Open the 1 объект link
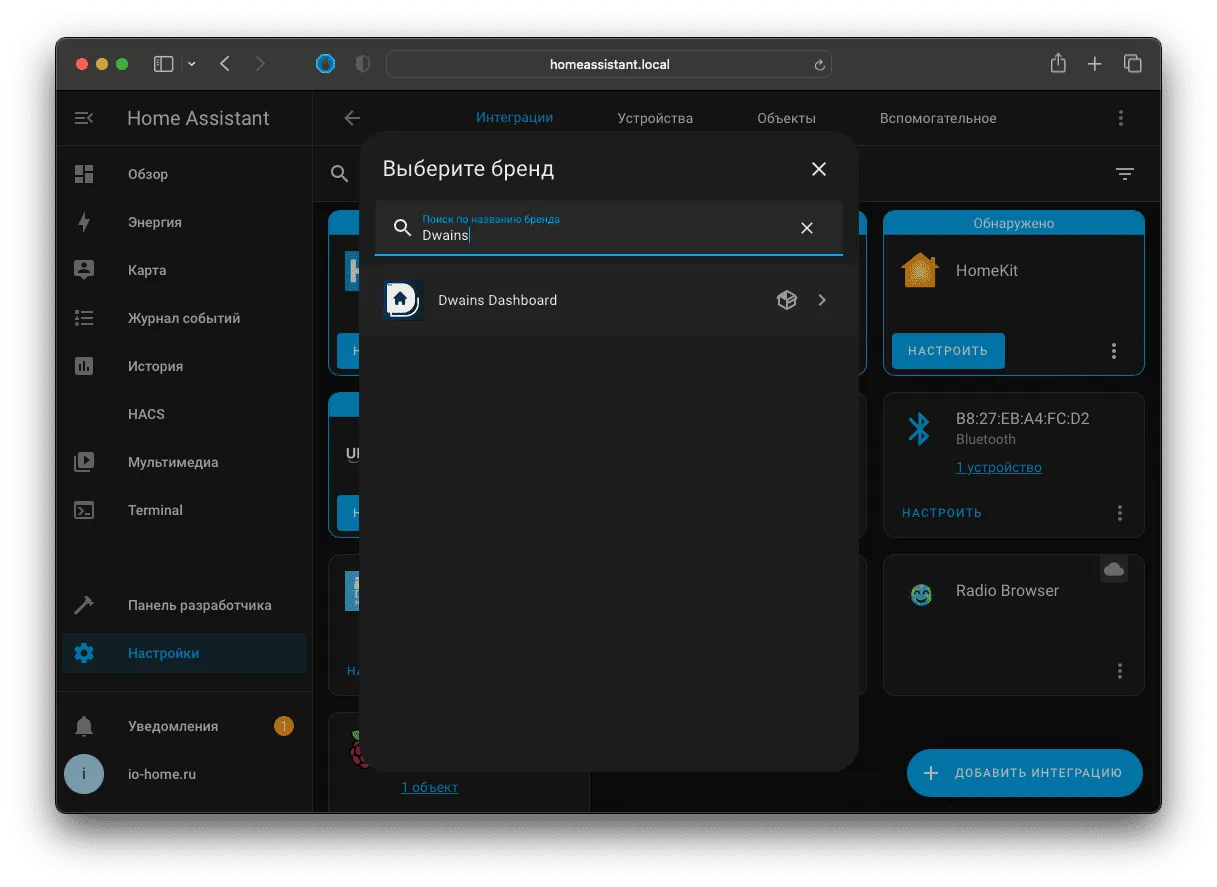Viewport: 1217px width, 887px height. coord(429,787)
